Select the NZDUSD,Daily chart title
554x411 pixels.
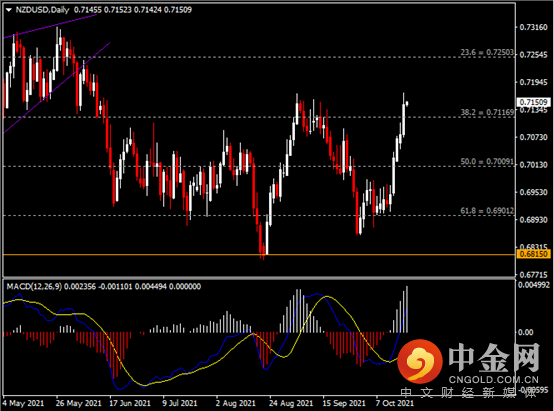[x=42, y=10]
